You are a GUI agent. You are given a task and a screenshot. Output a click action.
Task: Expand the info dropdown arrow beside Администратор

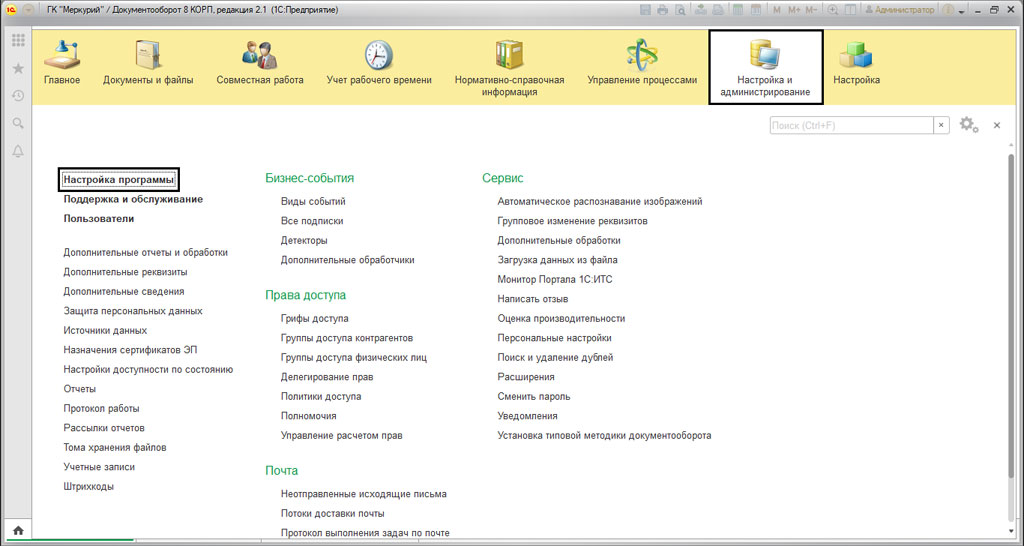click(961, 10)
